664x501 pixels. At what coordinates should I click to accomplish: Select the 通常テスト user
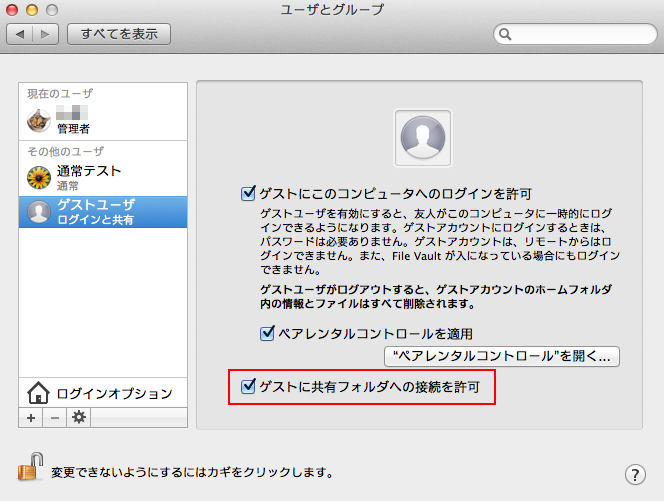coord(103,177)
